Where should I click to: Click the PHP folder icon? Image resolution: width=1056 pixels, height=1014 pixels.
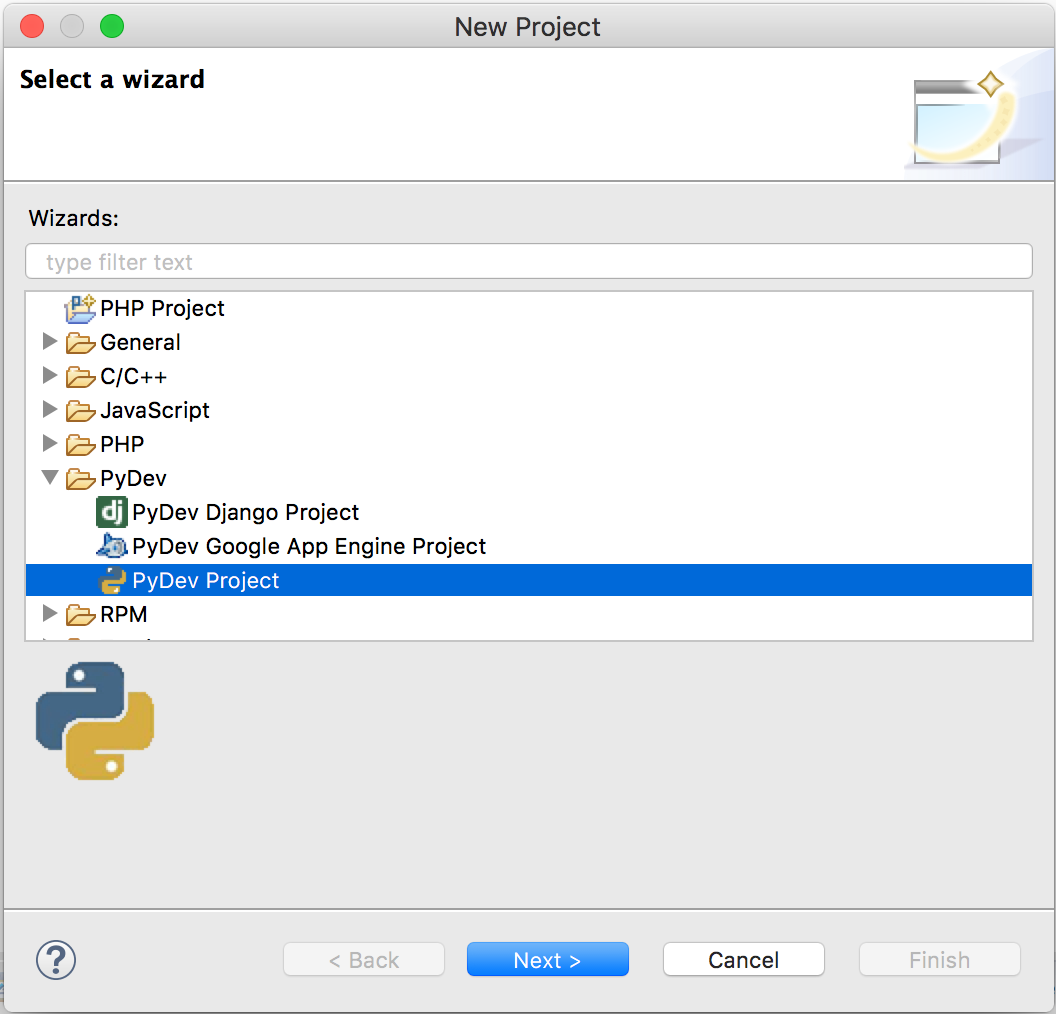pyautogui.click(x=80, y=444)
